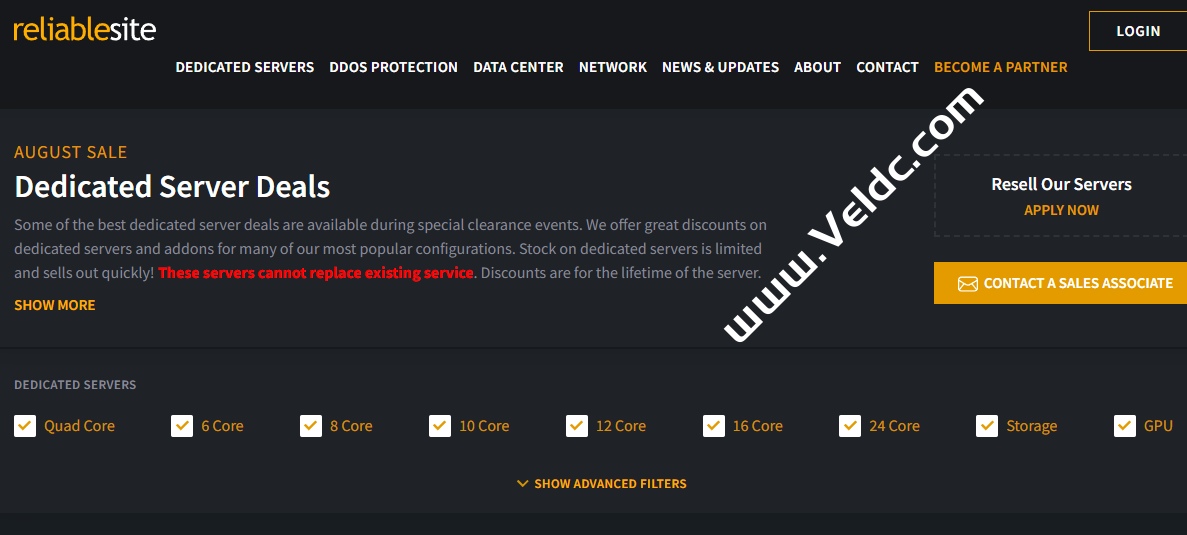Uncheck the Quad Core checkbox
Screen dimensions: 1187x535
click(x=25, y=426)
